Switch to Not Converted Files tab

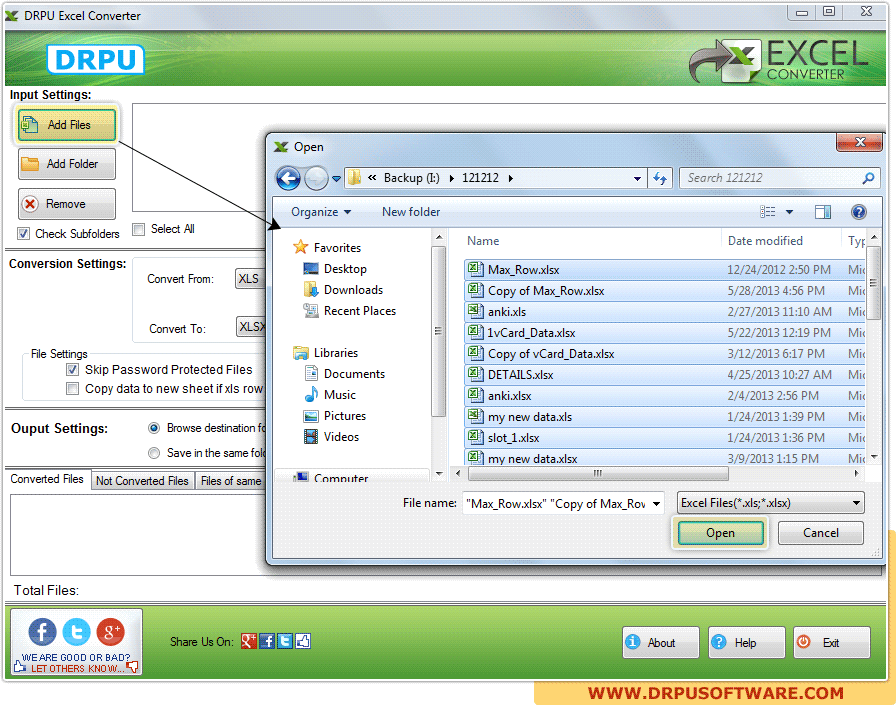(142, 481)
